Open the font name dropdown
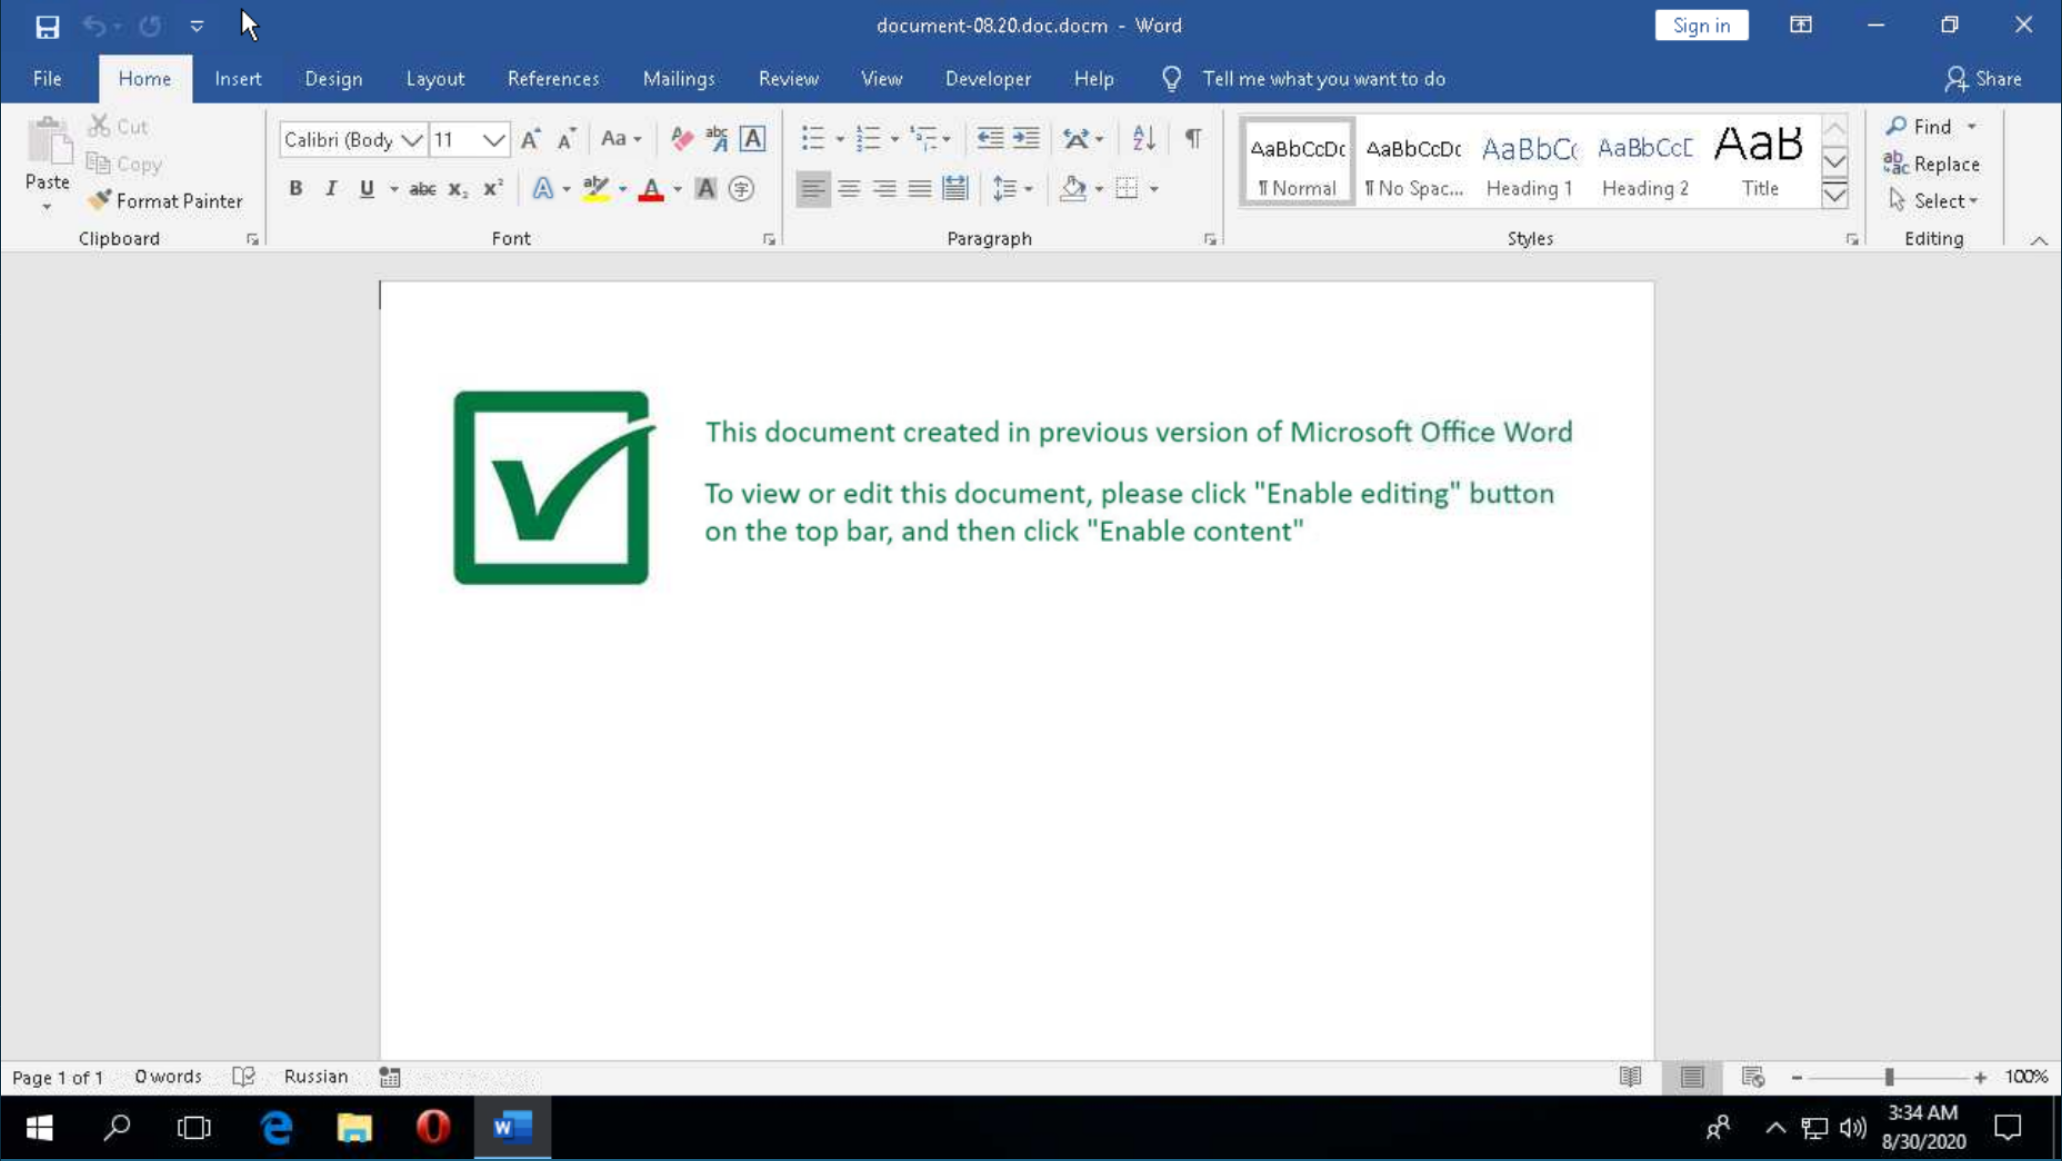 coord(411,140)
